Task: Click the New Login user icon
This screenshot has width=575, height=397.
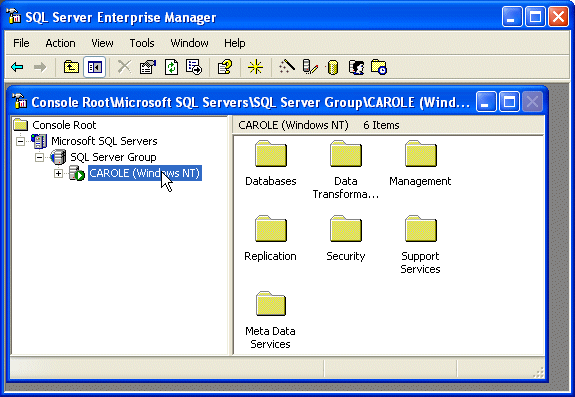Action: click(356, 67)
